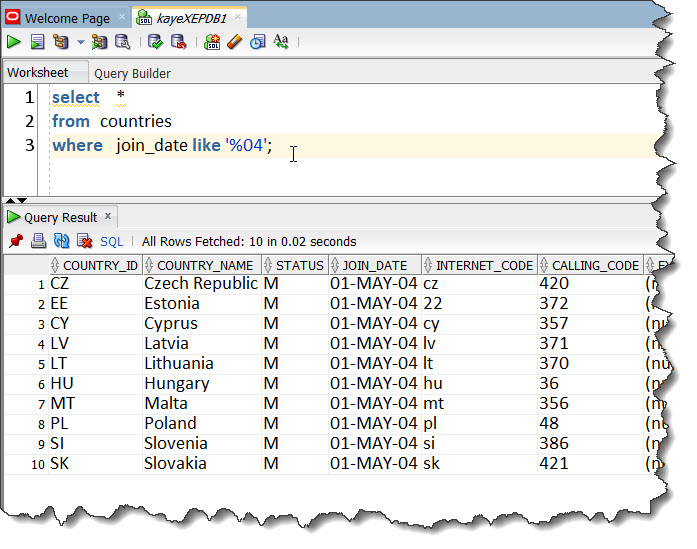Click the 'Cyprus' cell
This screenshot has height=549, width=697.
click(x=201, y=324)
